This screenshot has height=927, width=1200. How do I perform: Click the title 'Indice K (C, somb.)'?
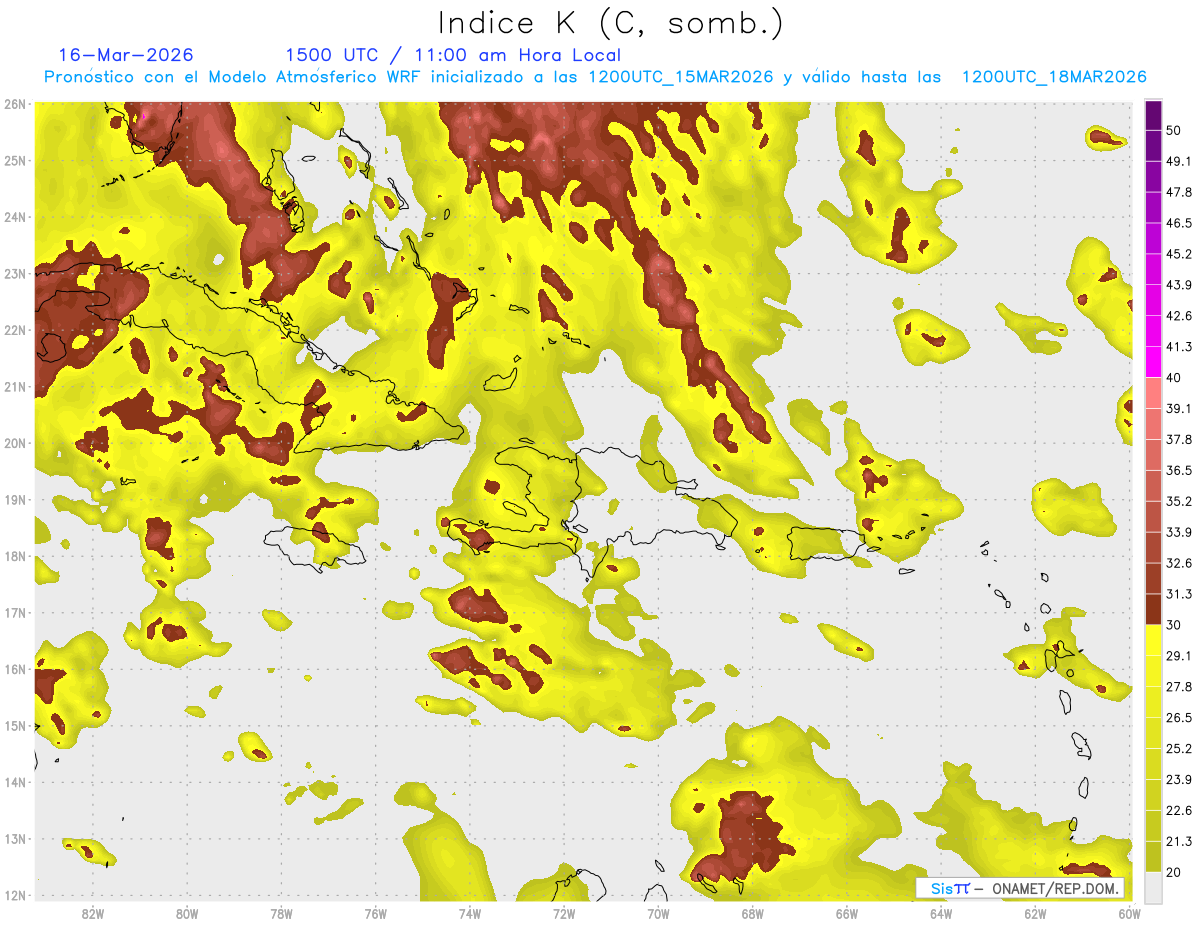pos(610,23)
